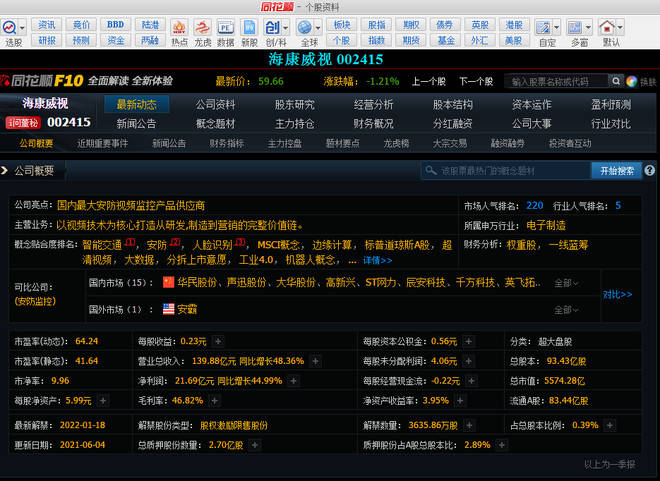Switch to the 股东研究 tab
This screenshot has height=481, width=660.
click(x=295, y=104)
